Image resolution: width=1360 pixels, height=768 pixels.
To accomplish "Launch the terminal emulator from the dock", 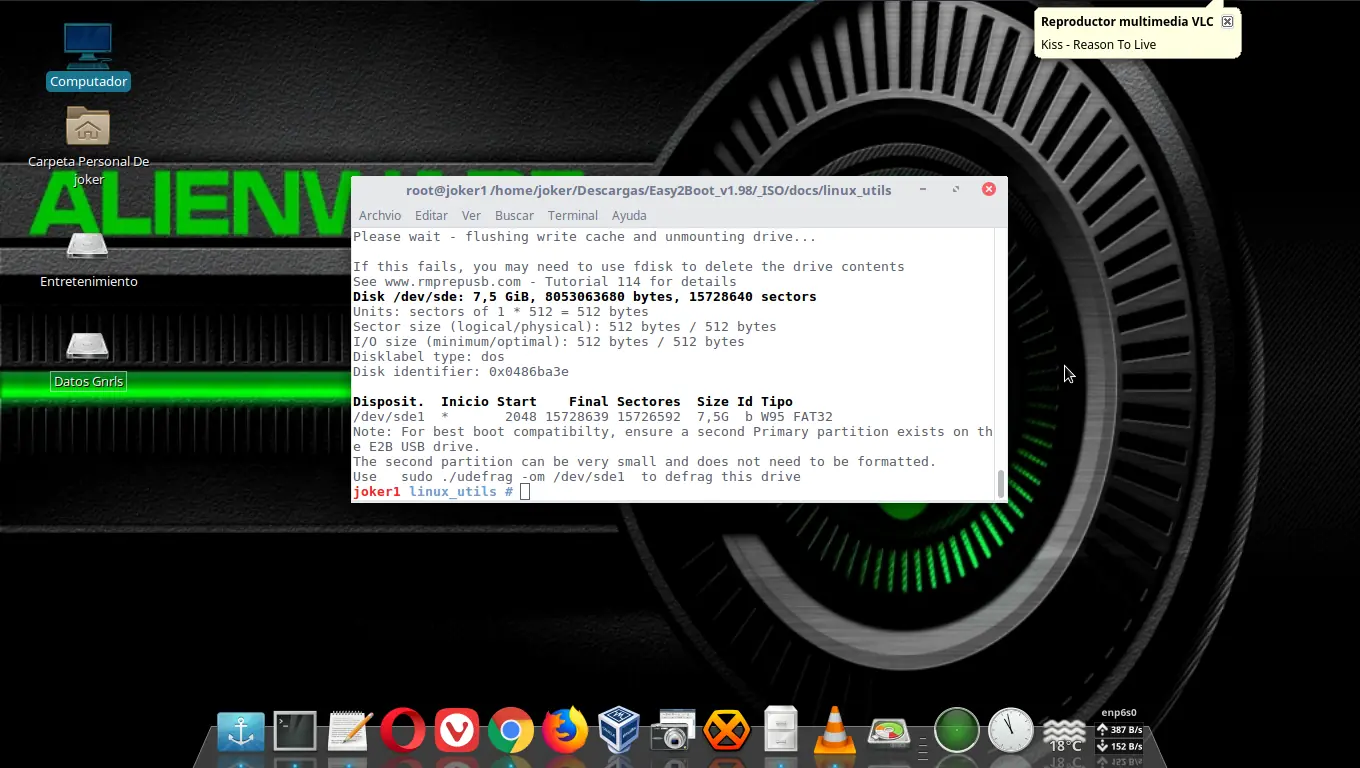I will click(x=294, y=730).
